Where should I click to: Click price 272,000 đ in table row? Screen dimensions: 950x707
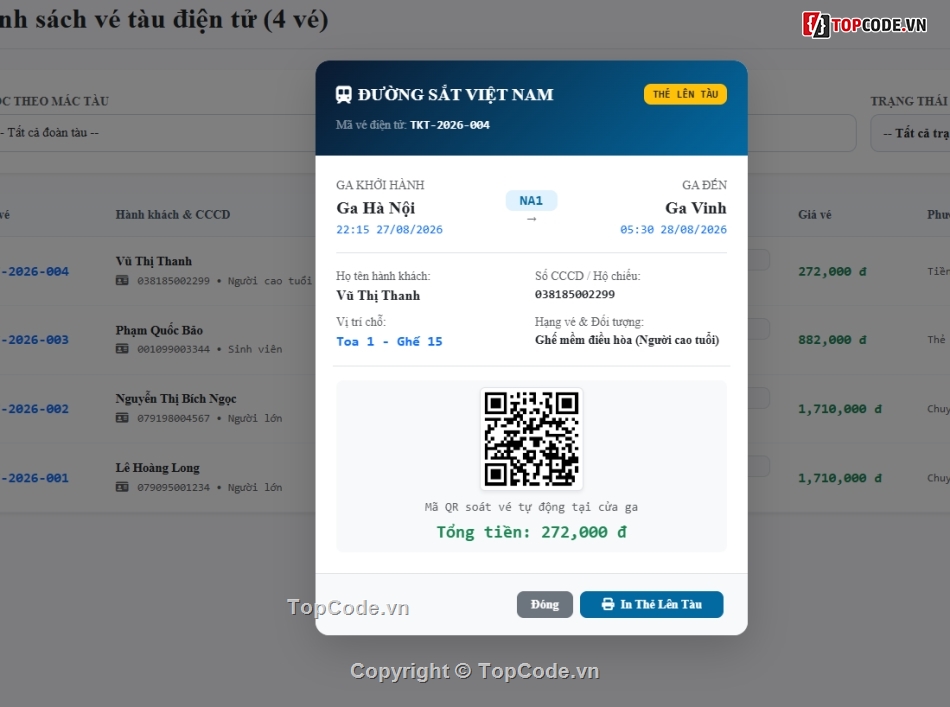click(832, 271)
